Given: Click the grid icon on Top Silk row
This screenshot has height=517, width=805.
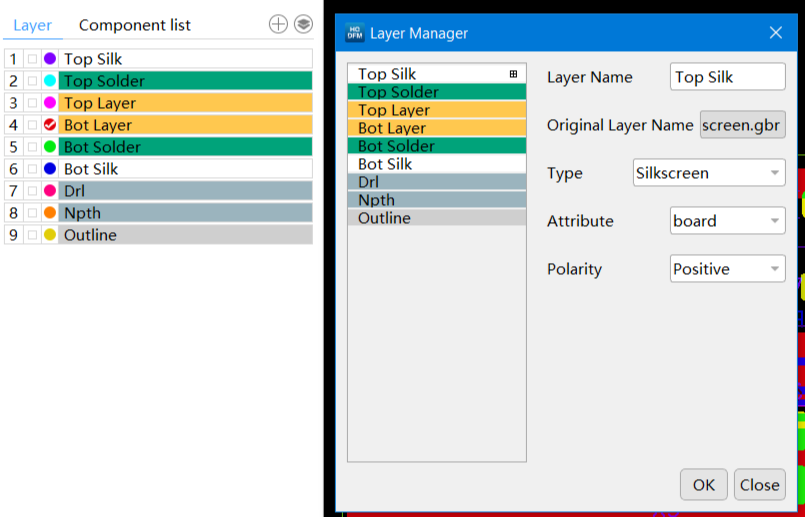Looking at the screenshot, I should point(514,74).
